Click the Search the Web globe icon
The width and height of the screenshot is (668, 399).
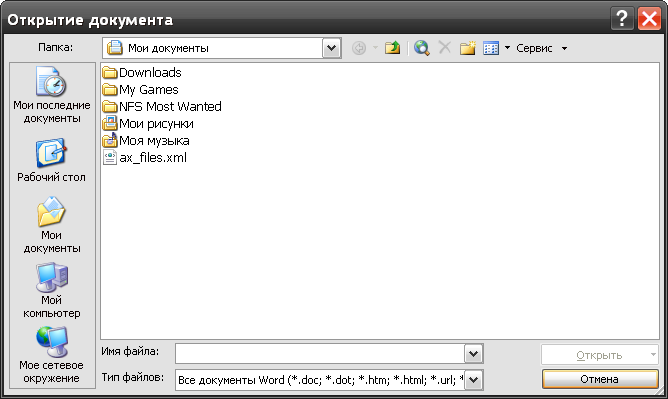coord(421,48)
